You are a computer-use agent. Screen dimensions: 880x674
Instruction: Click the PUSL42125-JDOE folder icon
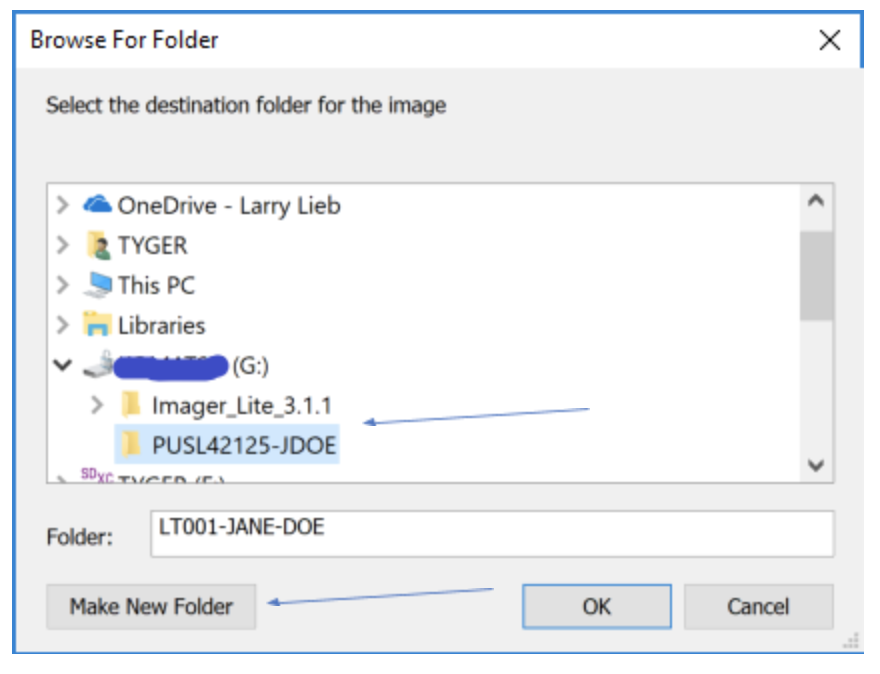point(131,446)
